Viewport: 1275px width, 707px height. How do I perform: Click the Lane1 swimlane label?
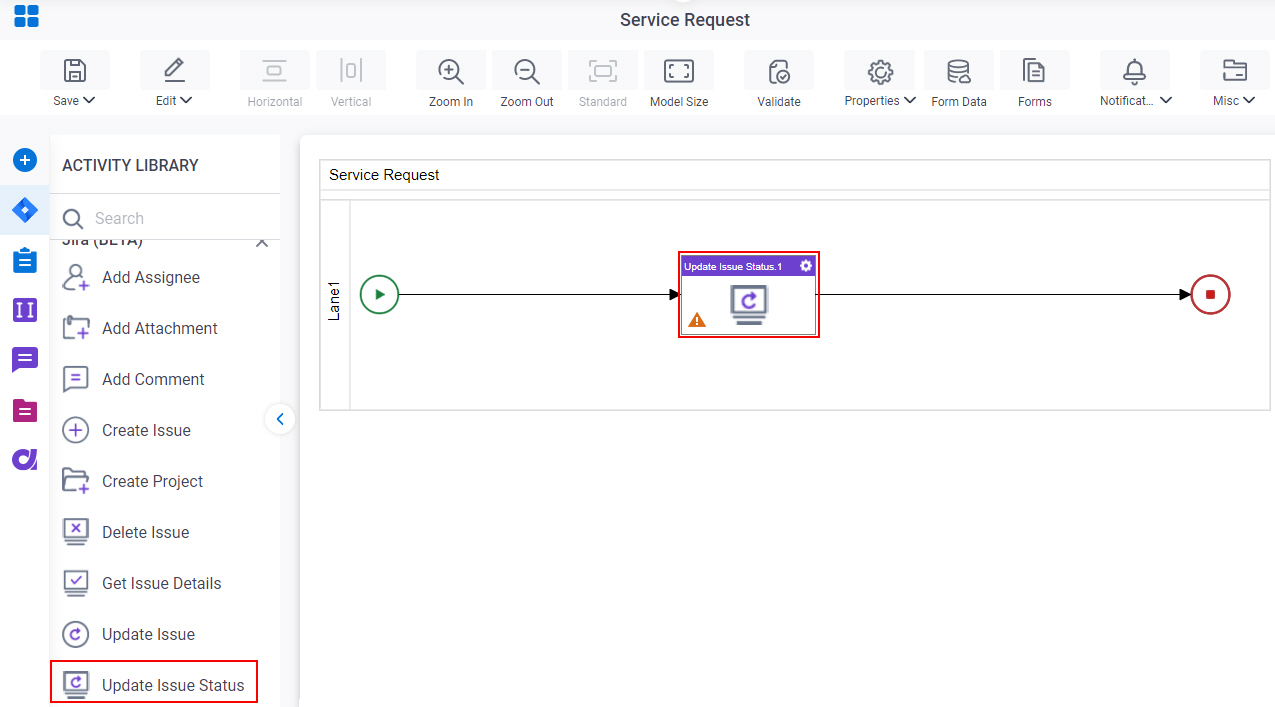point(335,302)
